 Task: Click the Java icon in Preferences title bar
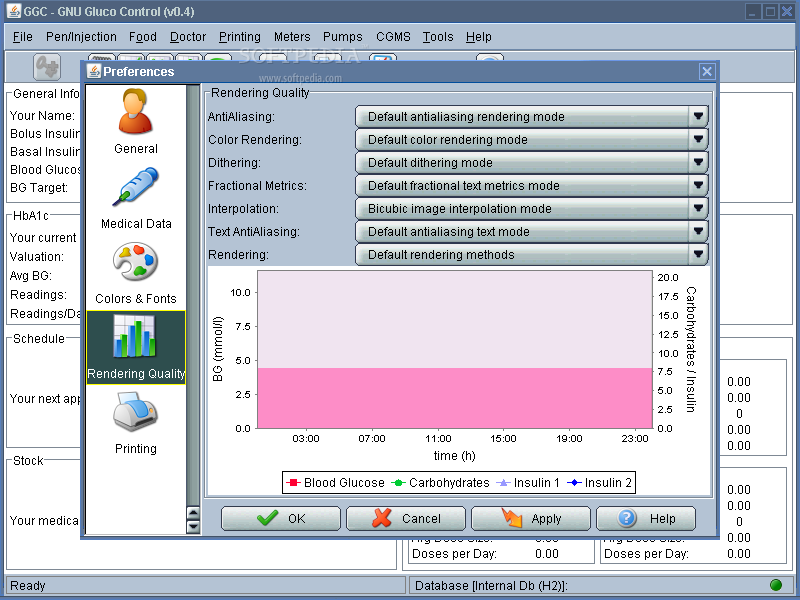[93, 71]
